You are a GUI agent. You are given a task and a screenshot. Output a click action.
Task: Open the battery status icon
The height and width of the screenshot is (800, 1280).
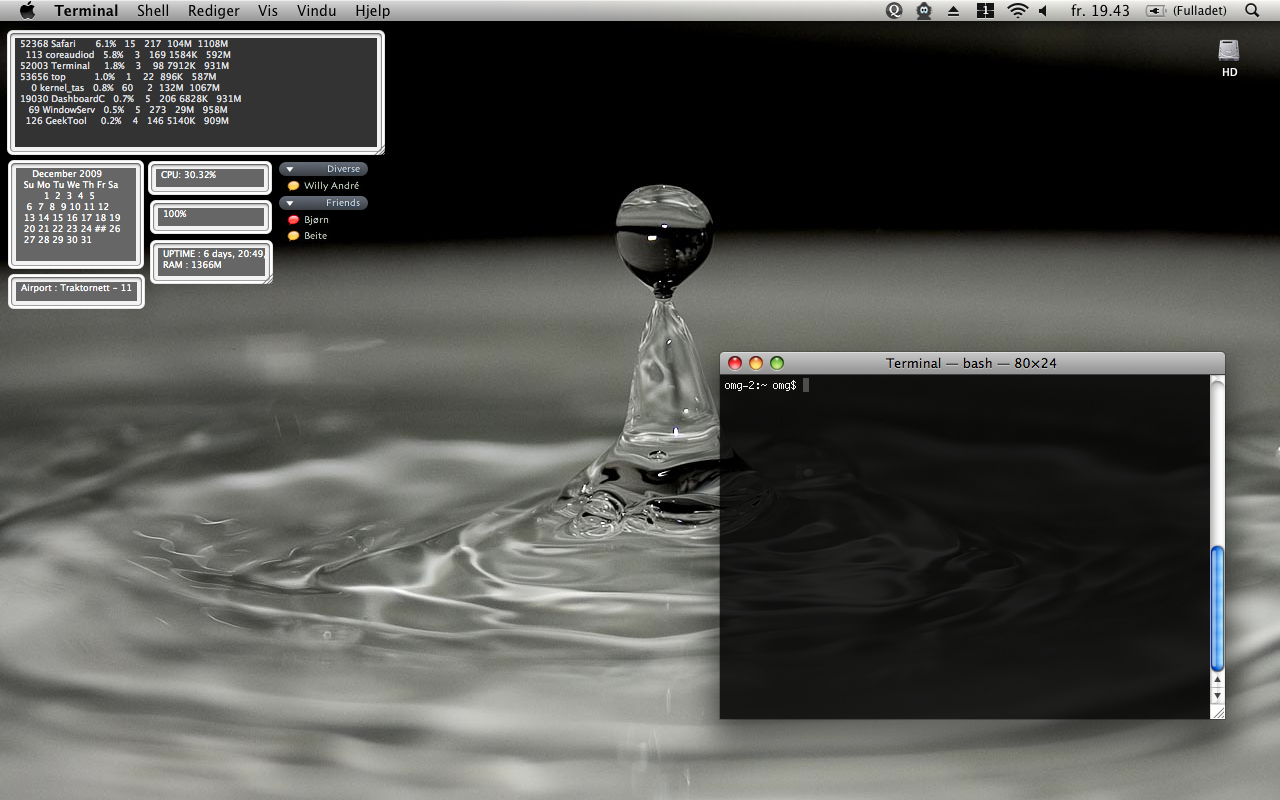point(1157,11)
